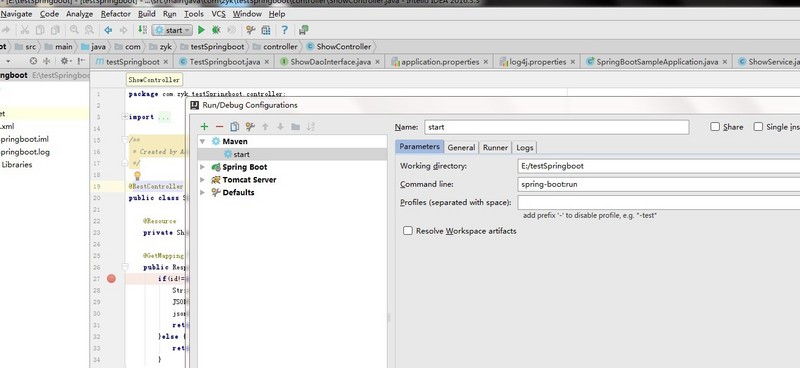Run the 'start' configuration with green play
This screenshot has height=368, width=800.
pyautogui.click(x=202, y=30)
